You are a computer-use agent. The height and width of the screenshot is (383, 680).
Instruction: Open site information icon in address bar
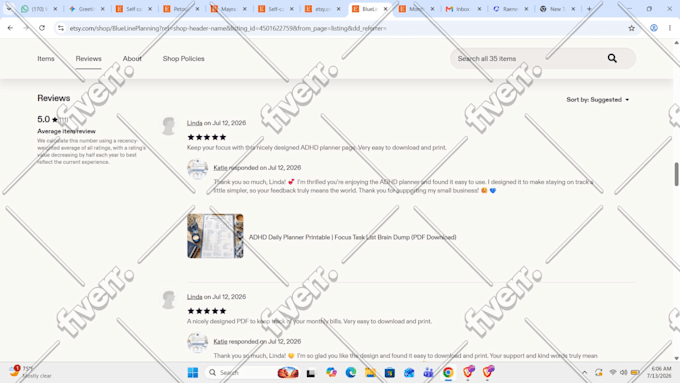click(x=61, y=28)
